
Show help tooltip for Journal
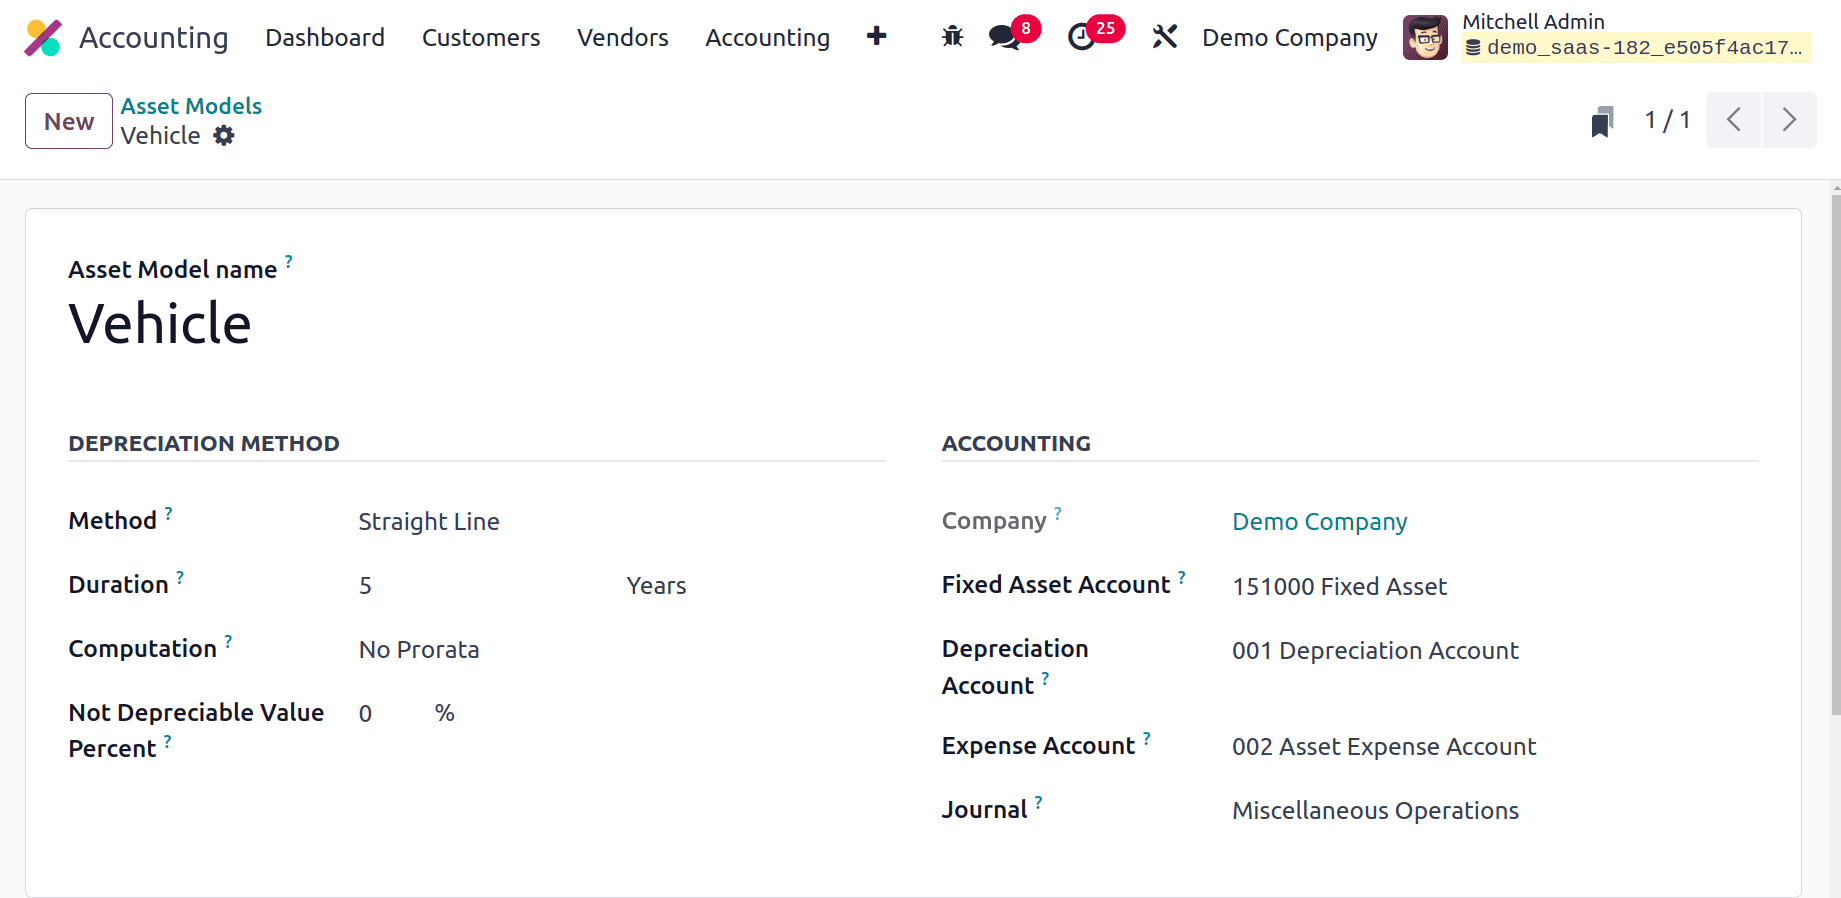coord(1039,802)
